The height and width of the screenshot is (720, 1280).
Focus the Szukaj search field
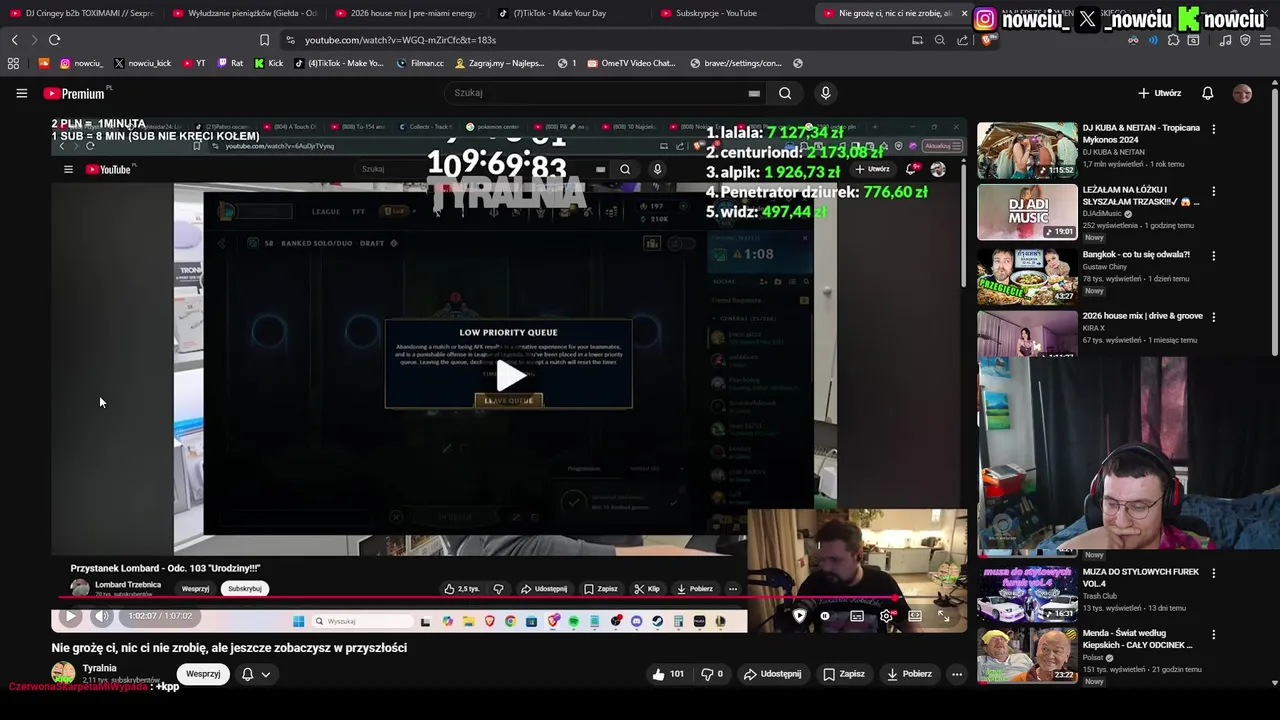tap(595, 93)
